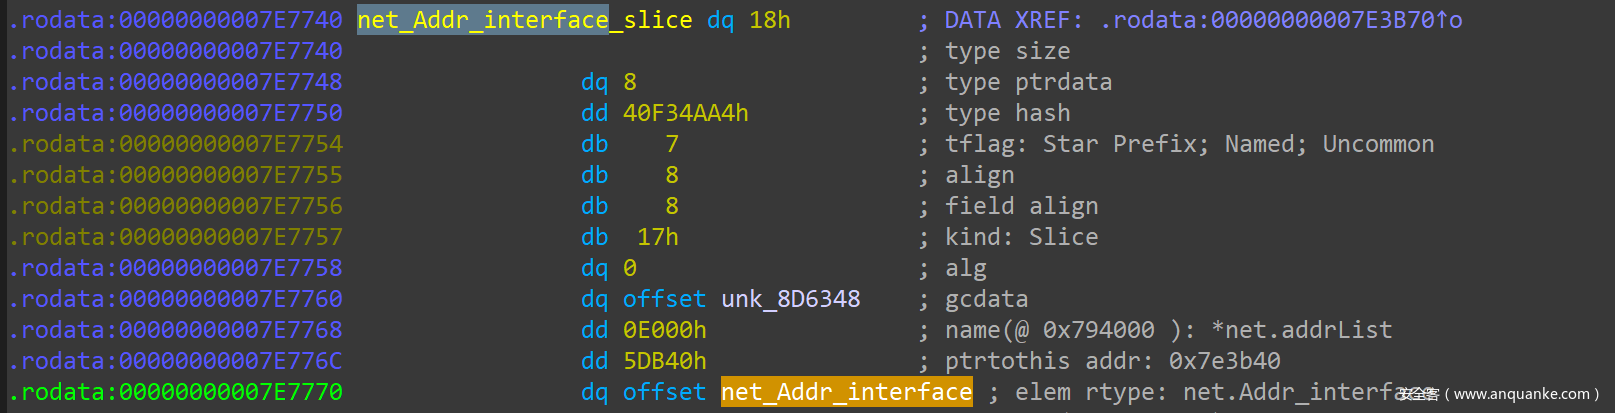Jump to highlighted net_Addr_interface offset operand
Screen dimensions: 1615x413
(x=846, y=392)
